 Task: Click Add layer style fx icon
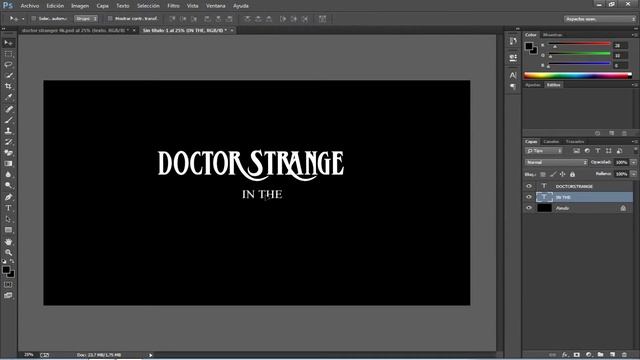[x=565, y=355]
